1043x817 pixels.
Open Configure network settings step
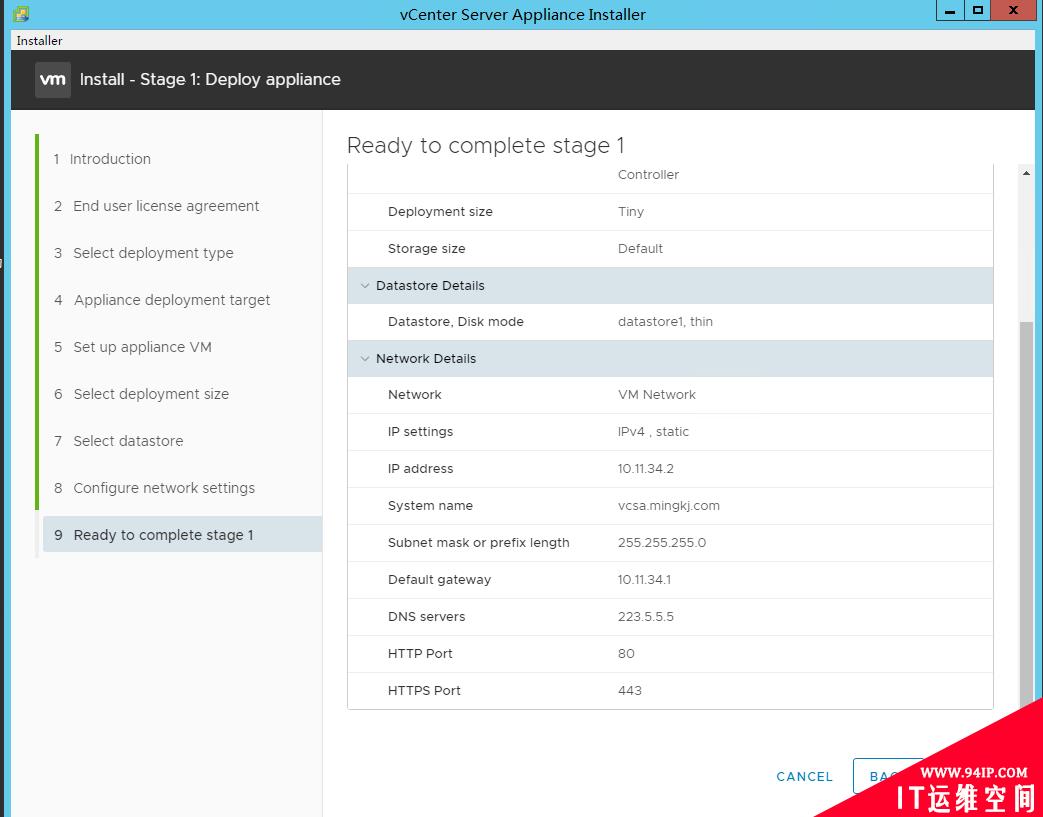point(154,488)
